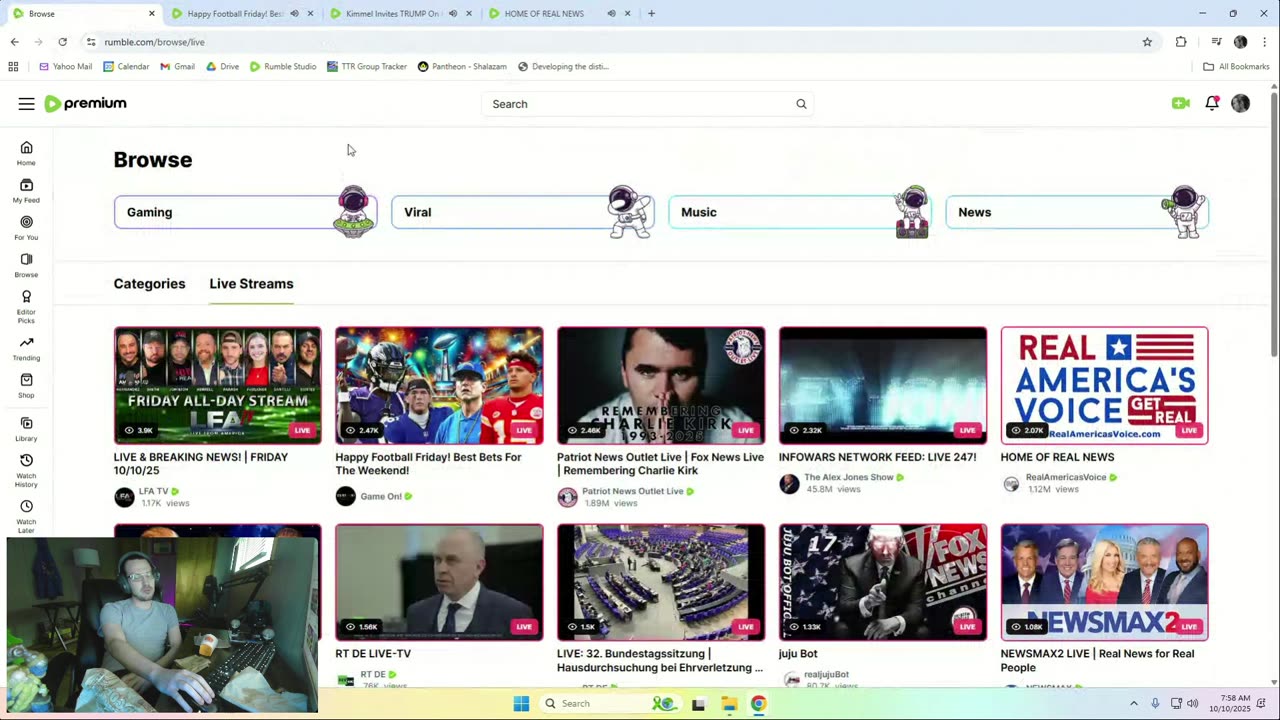The width and height of the screenshot is (1280, 720).
Task: Open the Windows Start button
Action: 521,704
